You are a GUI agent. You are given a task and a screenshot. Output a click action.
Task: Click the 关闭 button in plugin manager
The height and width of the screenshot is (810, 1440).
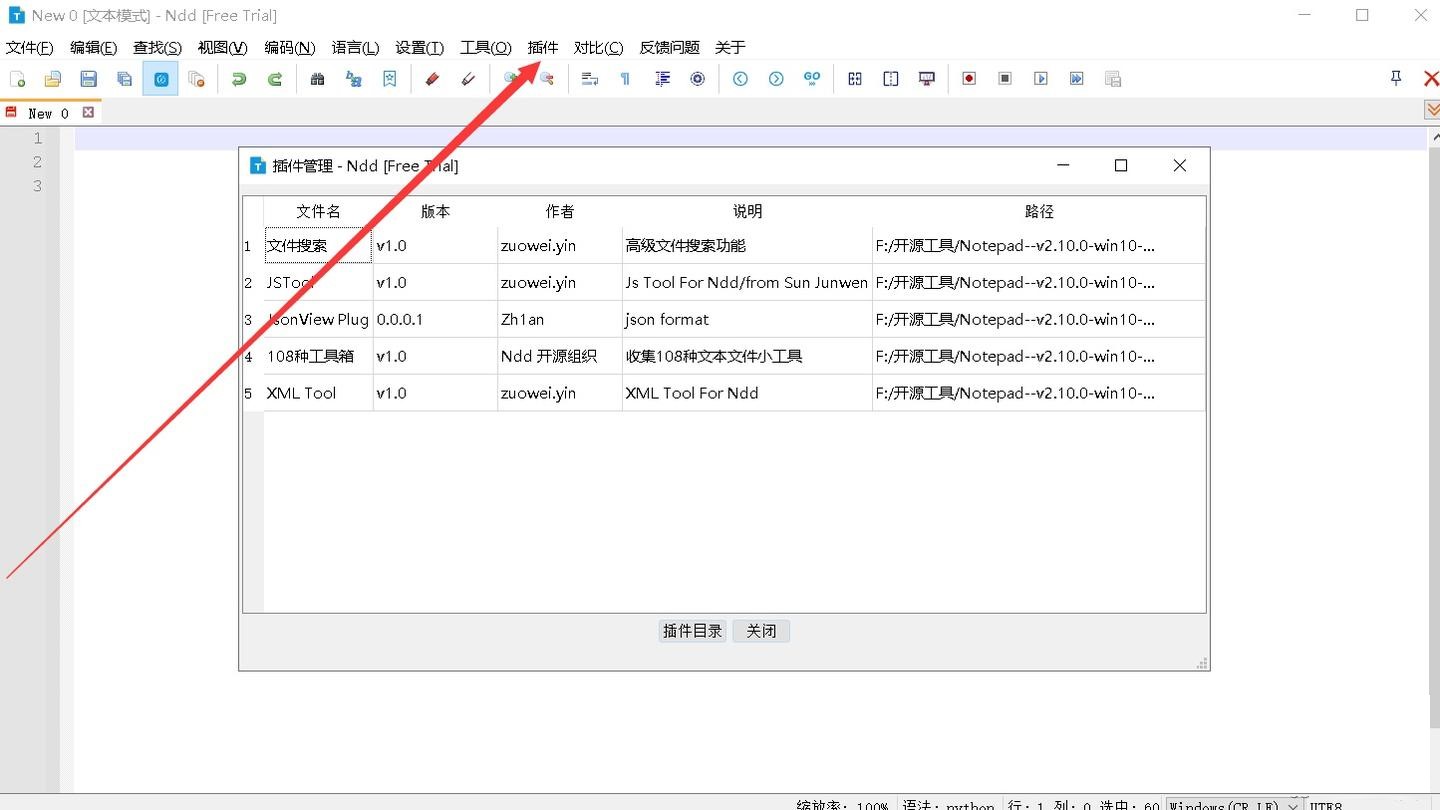tap(761, 631)
